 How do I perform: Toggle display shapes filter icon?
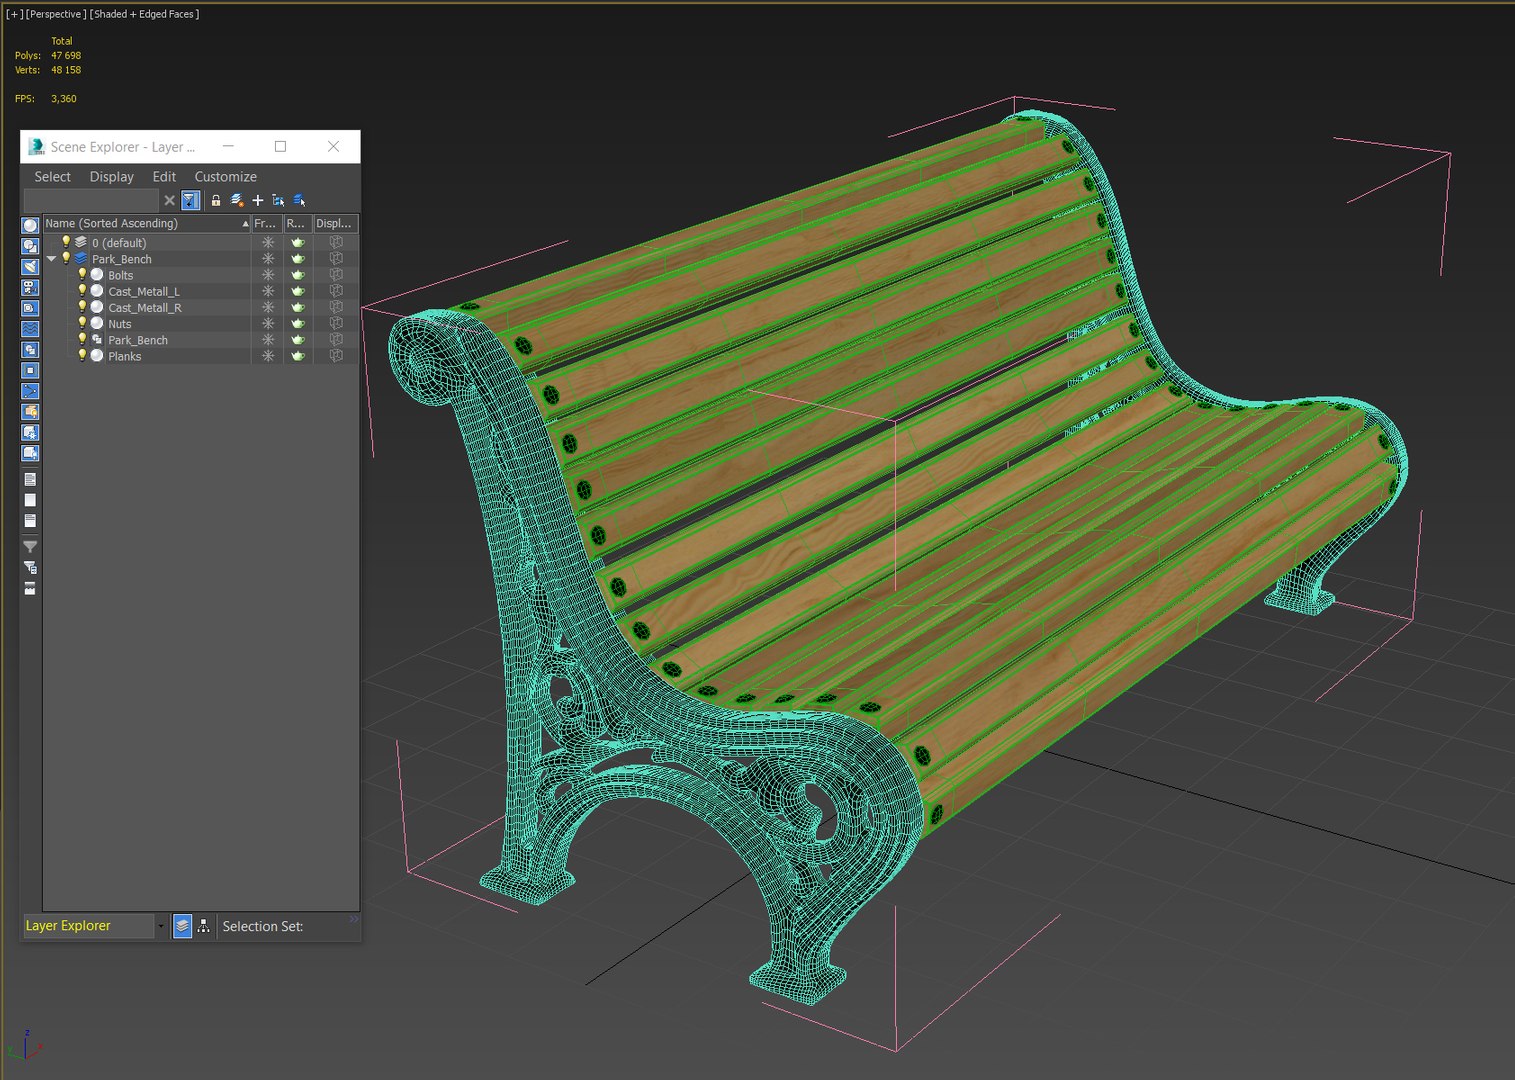pos(30,246)
